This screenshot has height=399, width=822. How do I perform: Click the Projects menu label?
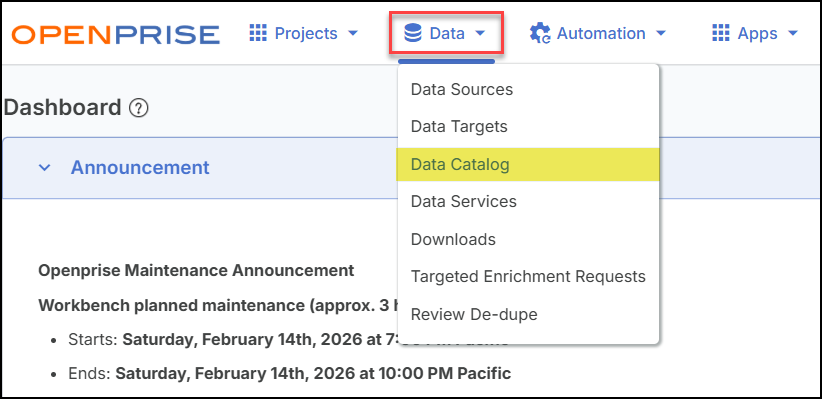click(306, 34)
